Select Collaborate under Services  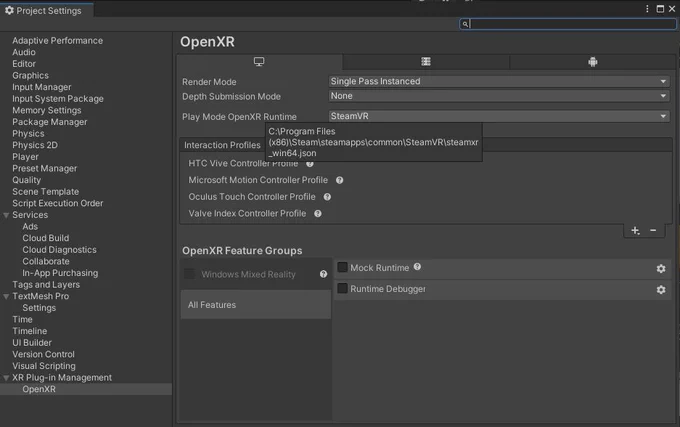pos(46,261)
